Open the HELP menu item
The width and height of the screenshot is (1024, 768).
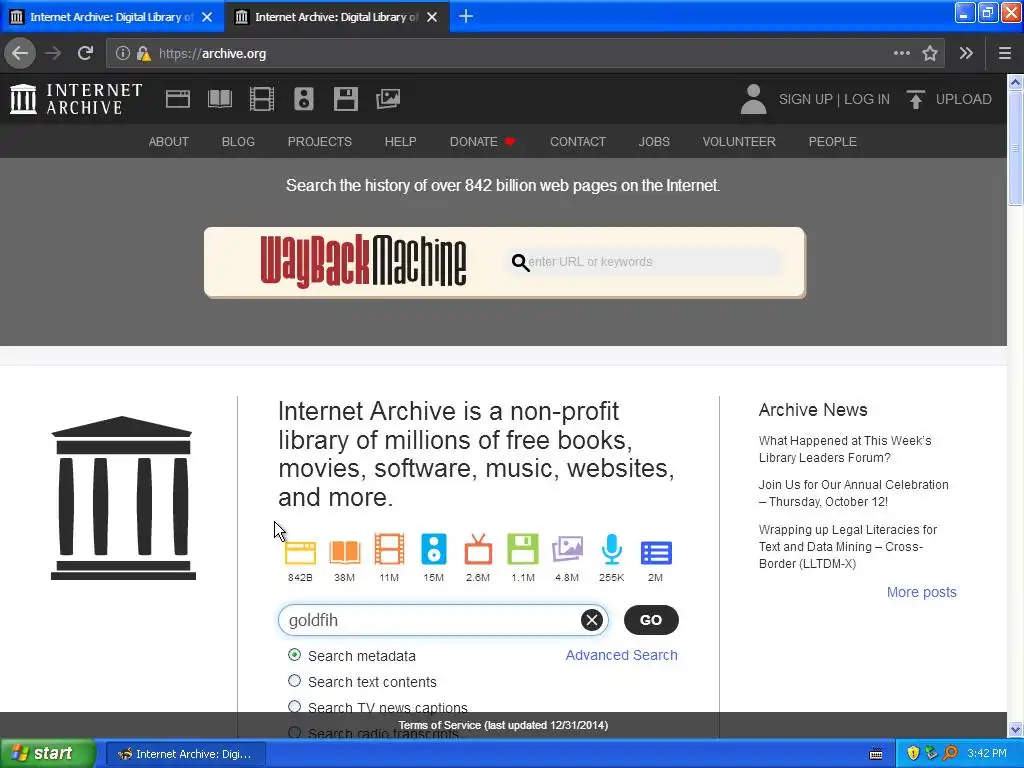400,142
